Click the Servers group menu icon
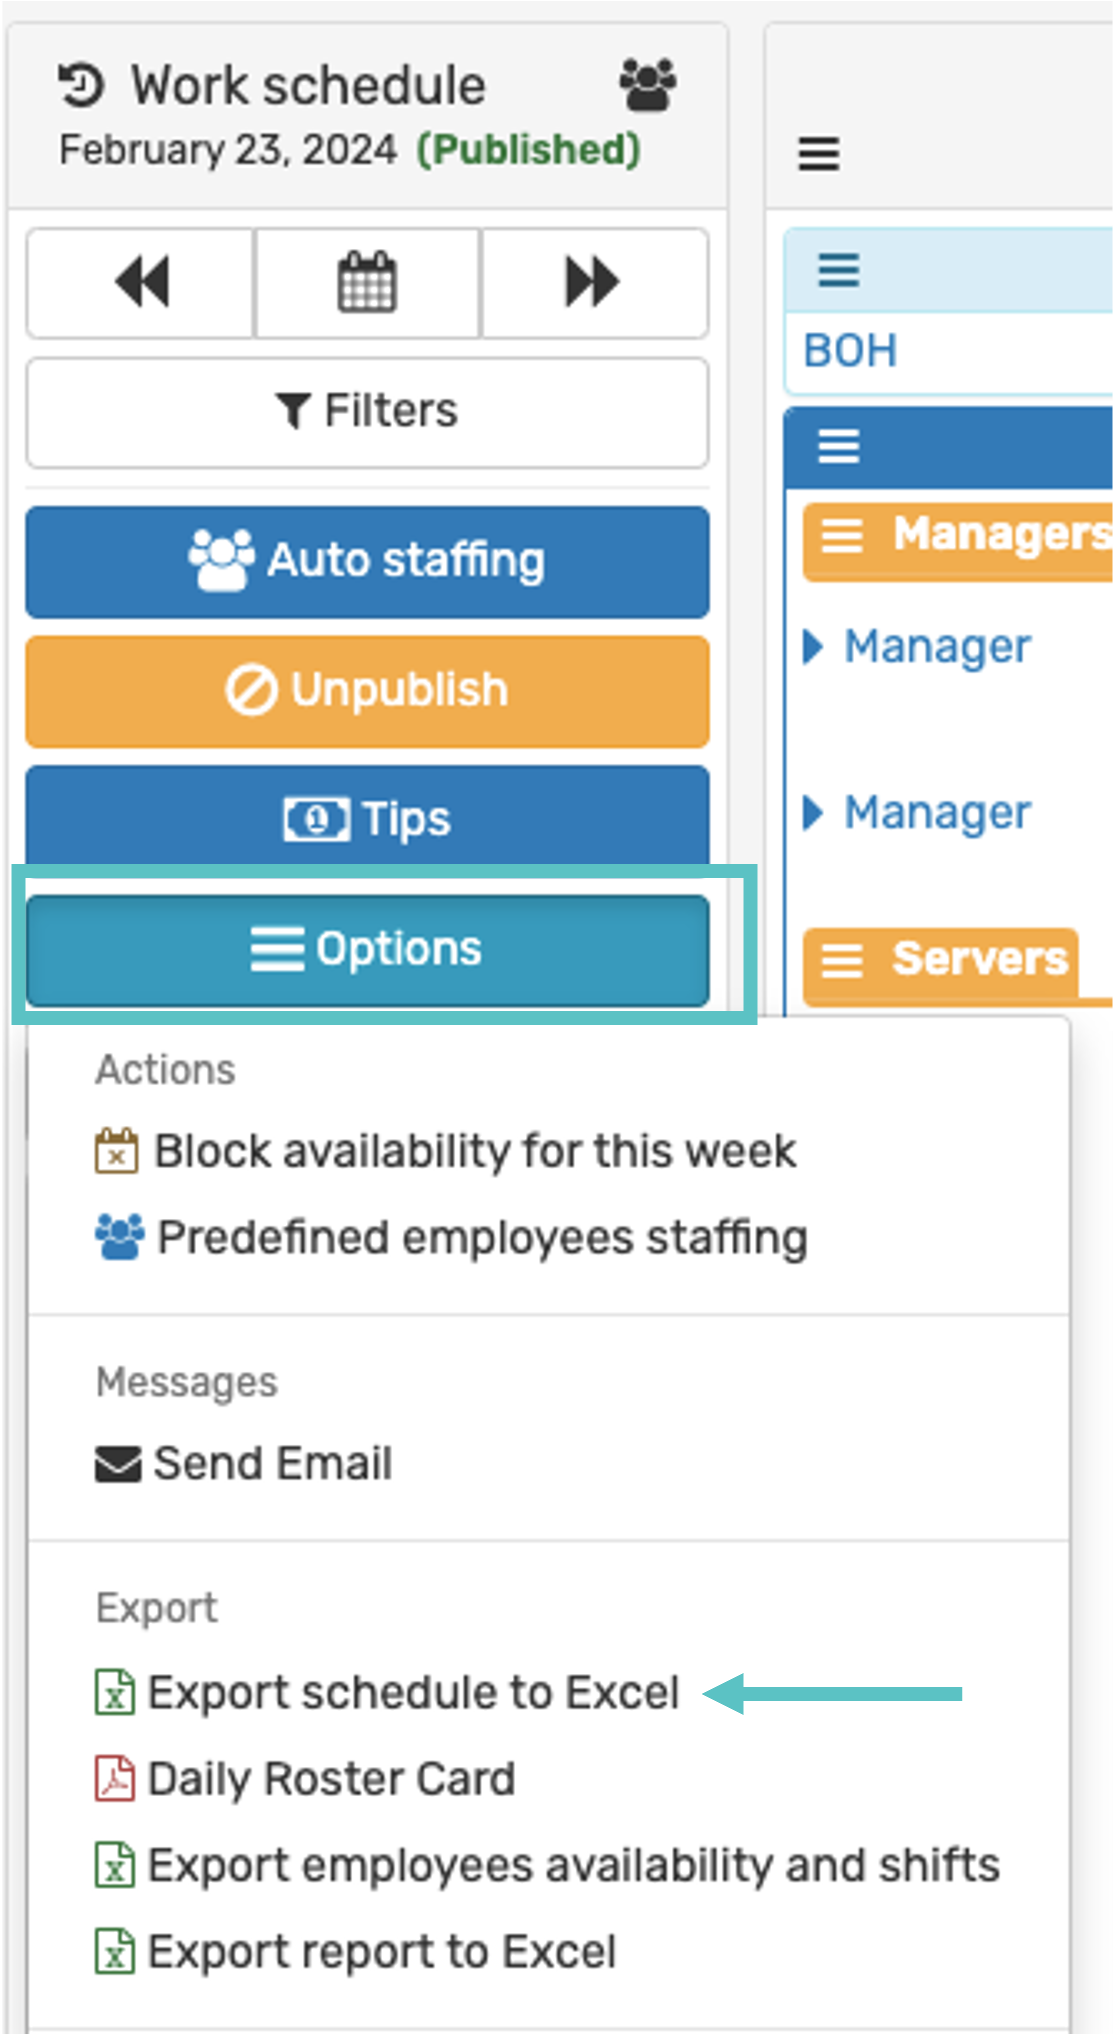Screen dimensions: 1113x2035 [x=842, y=960]
